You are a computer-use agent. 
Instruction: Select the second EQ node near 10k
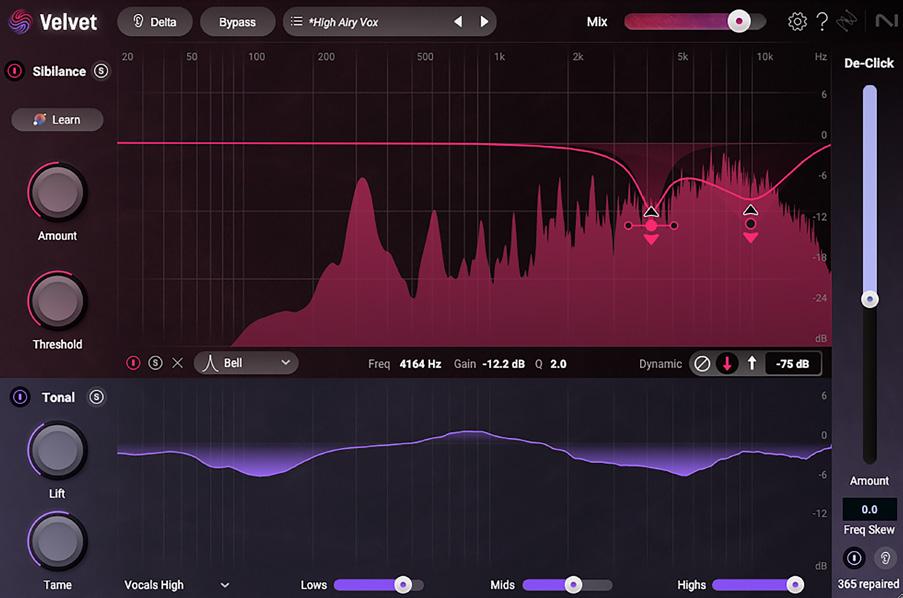pyautogui.click(x=750, y=224)
